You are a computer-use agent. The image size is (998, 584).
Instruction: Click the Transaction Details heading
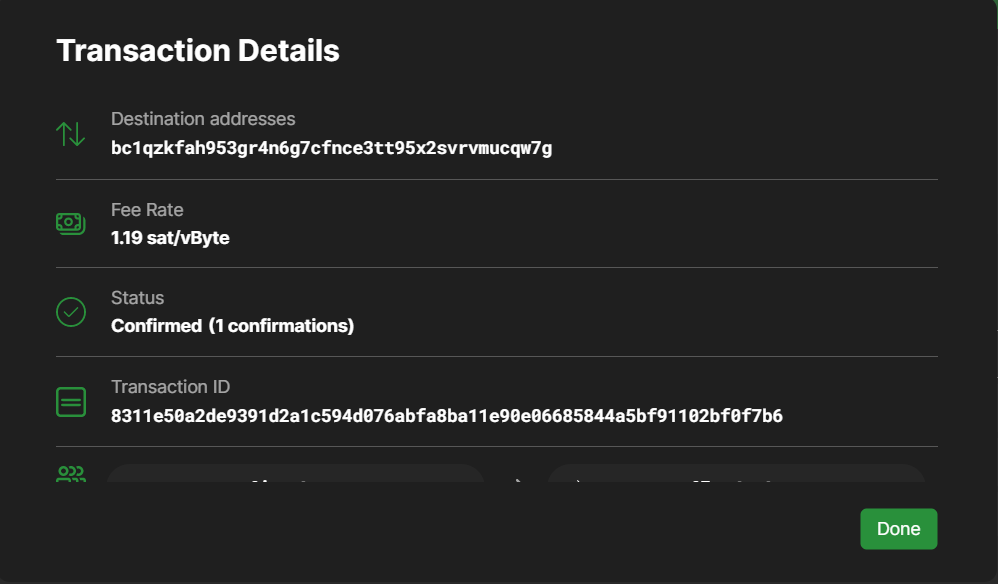click(x=198, y=50)
